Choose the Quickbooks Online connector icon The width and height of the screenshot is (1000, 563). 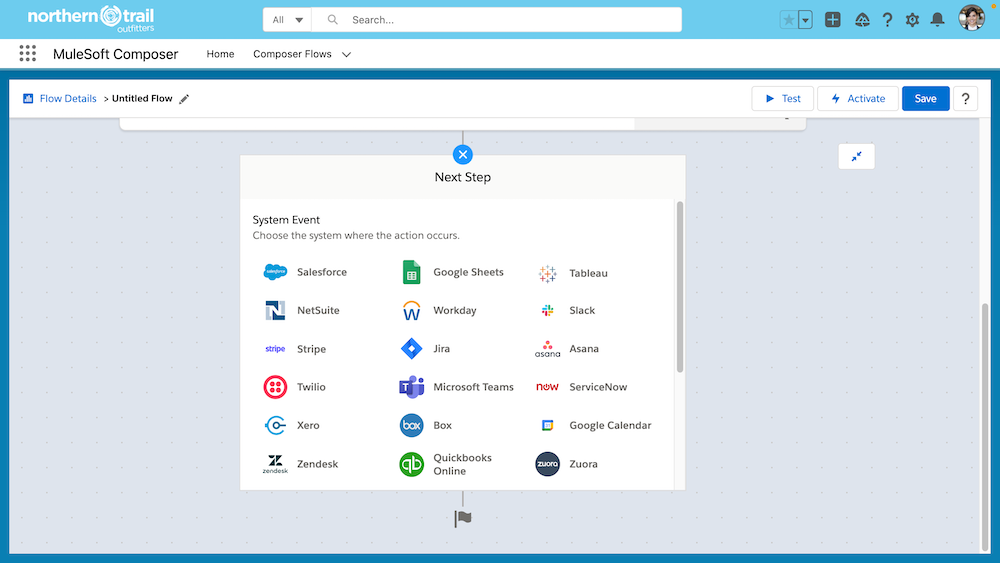(411, 464)
